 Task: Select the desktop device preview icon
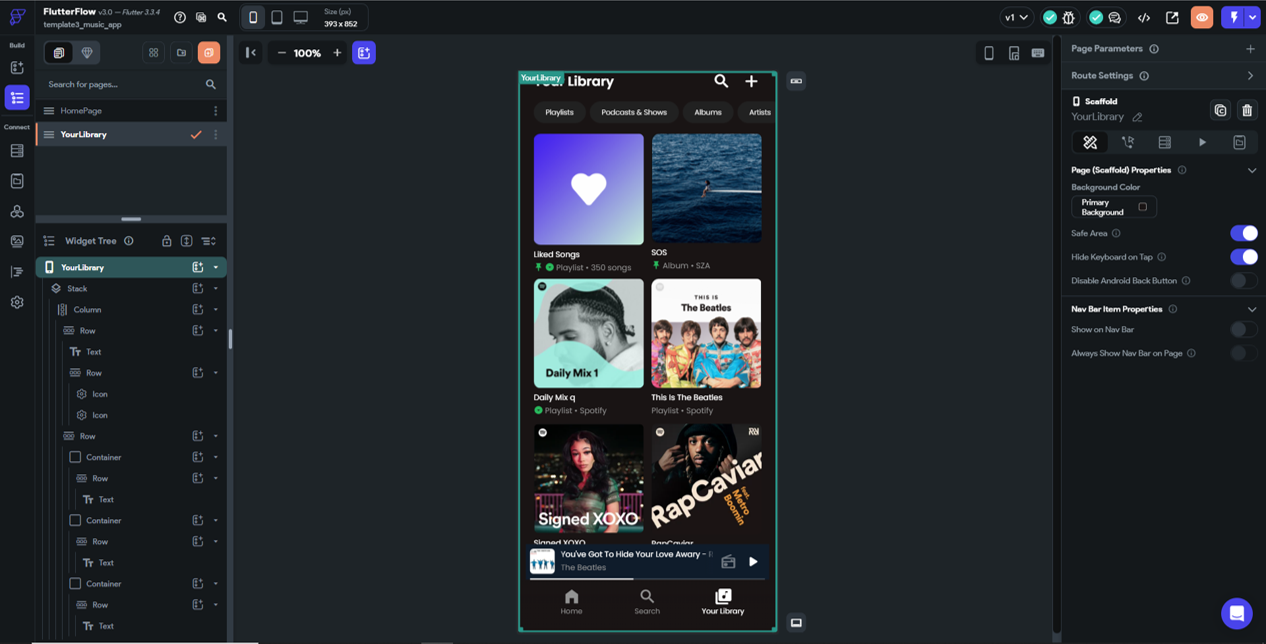pyautogui.click(x=298, y=17)
